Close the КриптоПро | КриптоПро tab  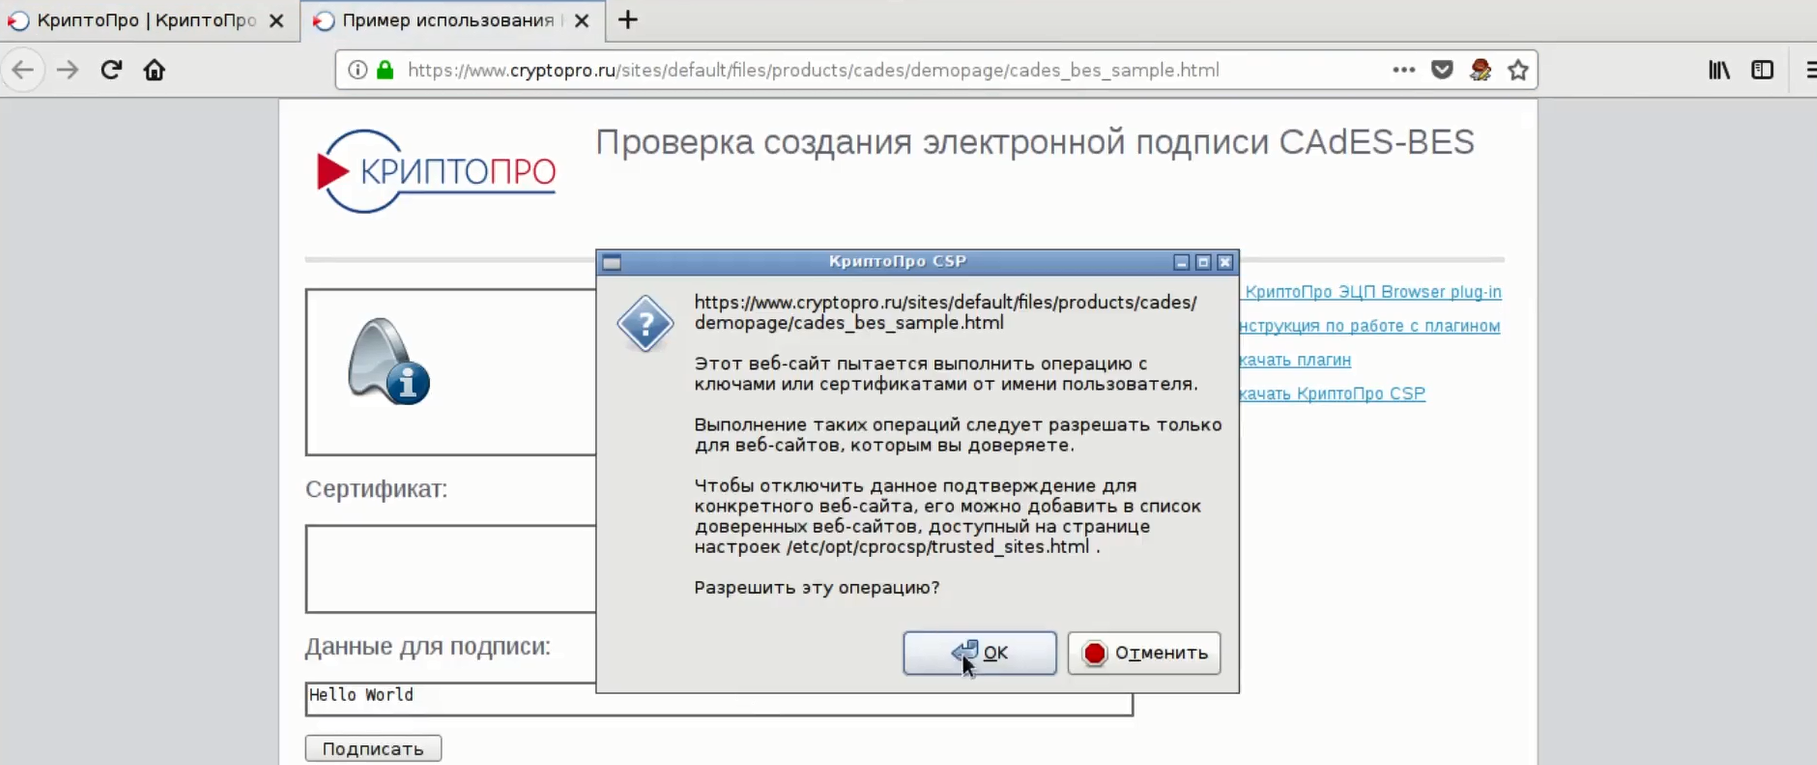(277, 20)
